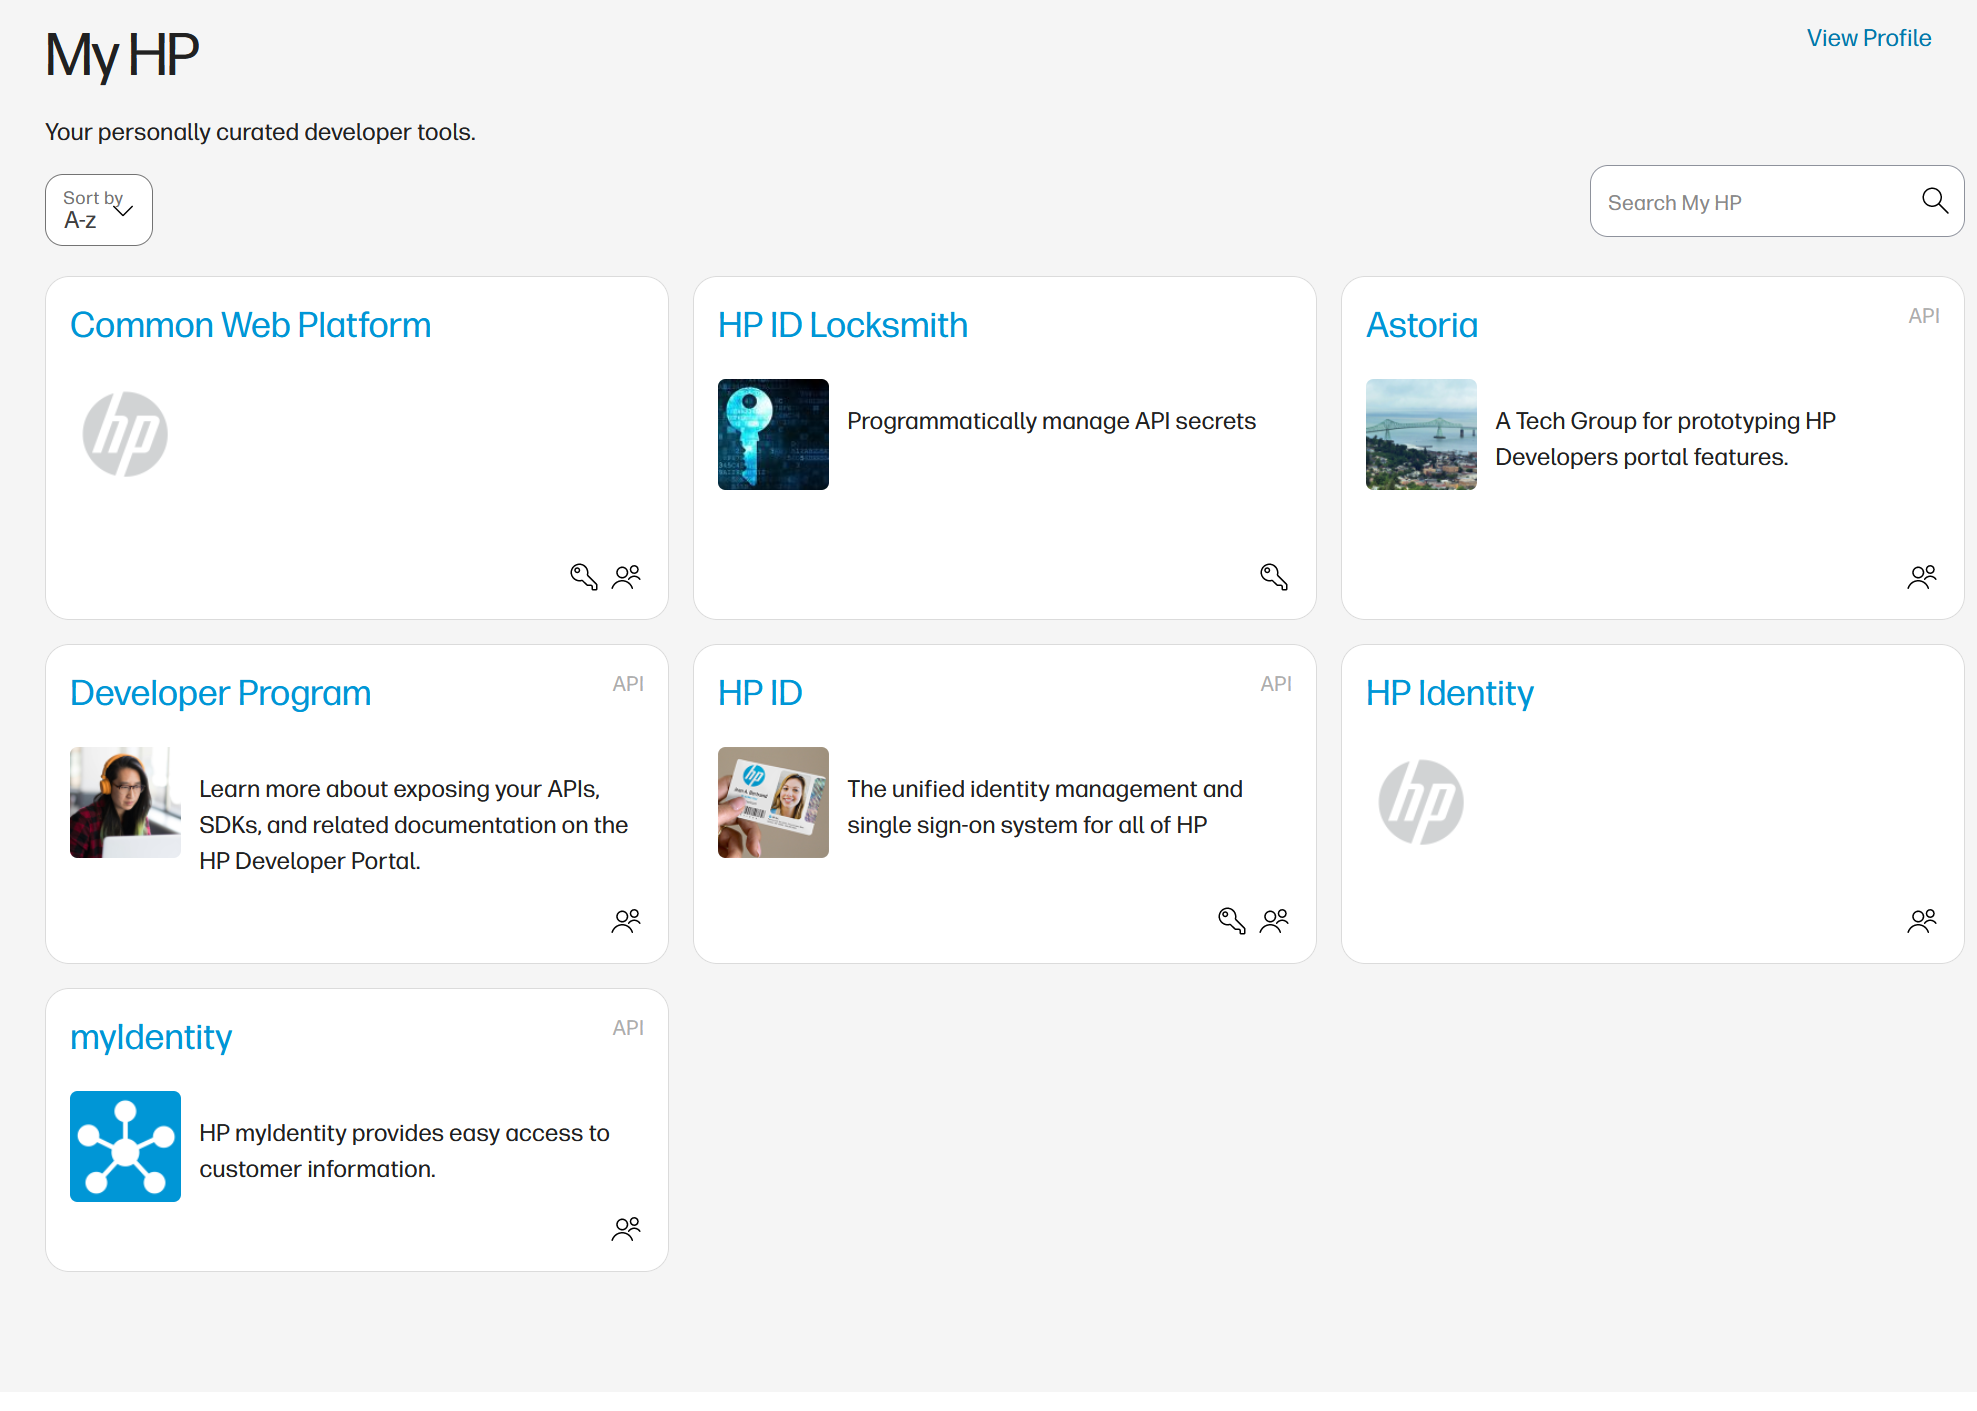Click the key icon on HP ID Locksmith card
Screen dimensions: 1977x1411
point(1274,577)
